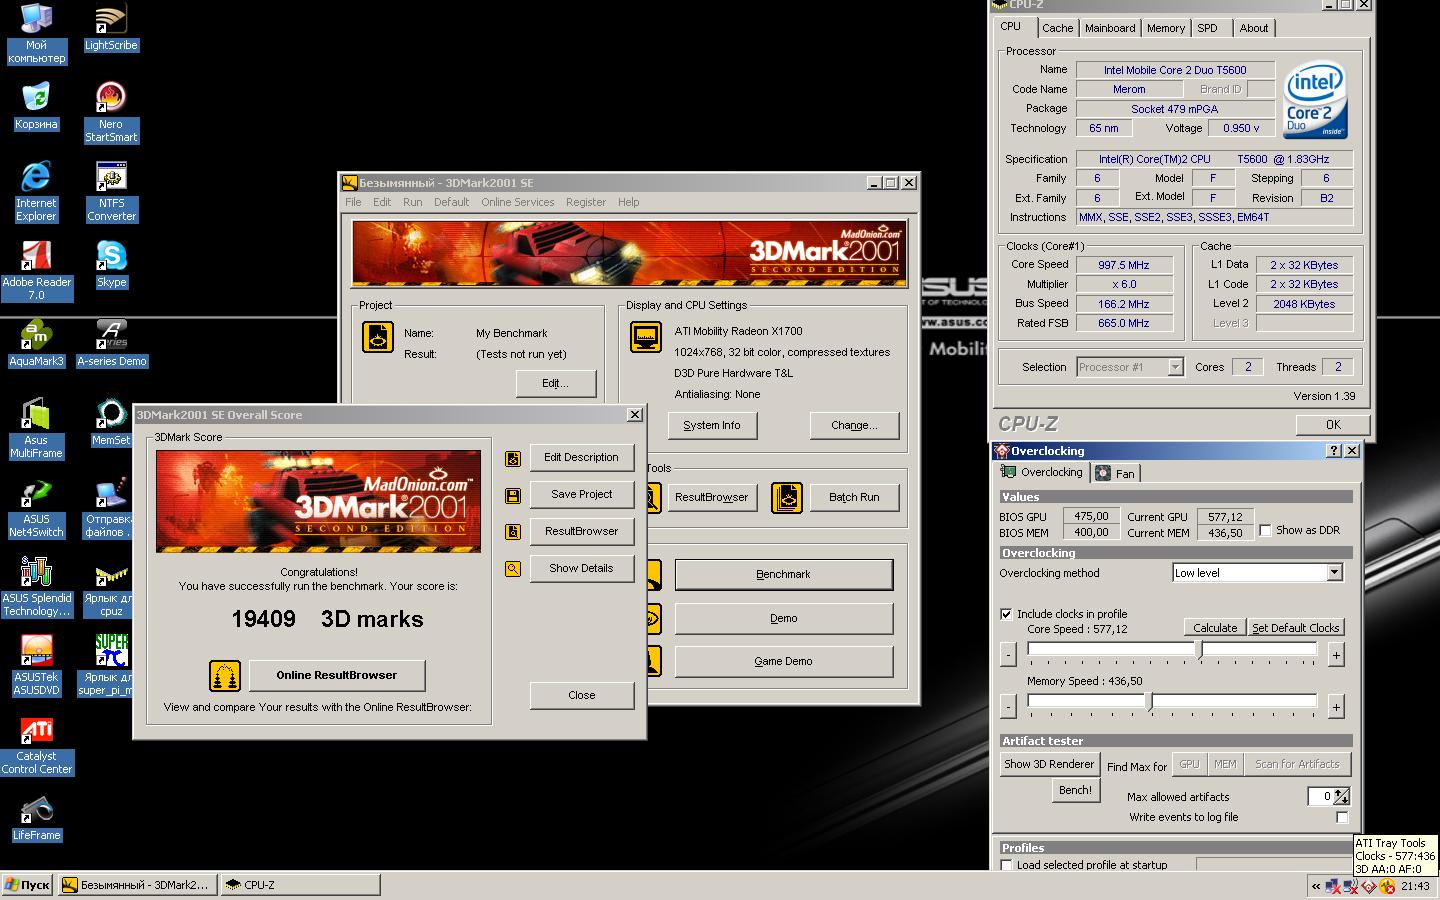Click the Memory Speed minus button
The image size is (1440, 900).
point(1008,707)
